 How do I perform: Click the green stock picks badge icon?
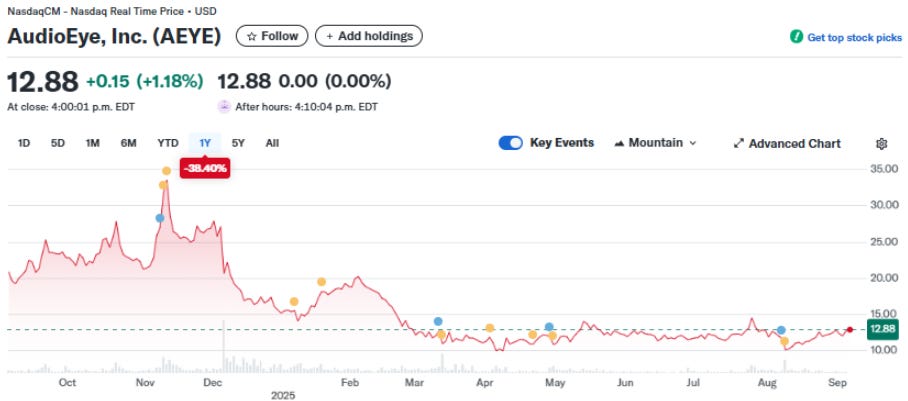tap(796, 37)
